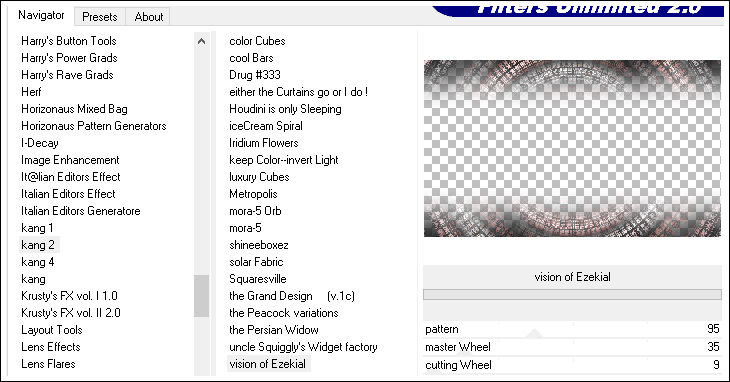Click the progress bar under vision of Ezekial
730x382 pixels.
[572, 295]
